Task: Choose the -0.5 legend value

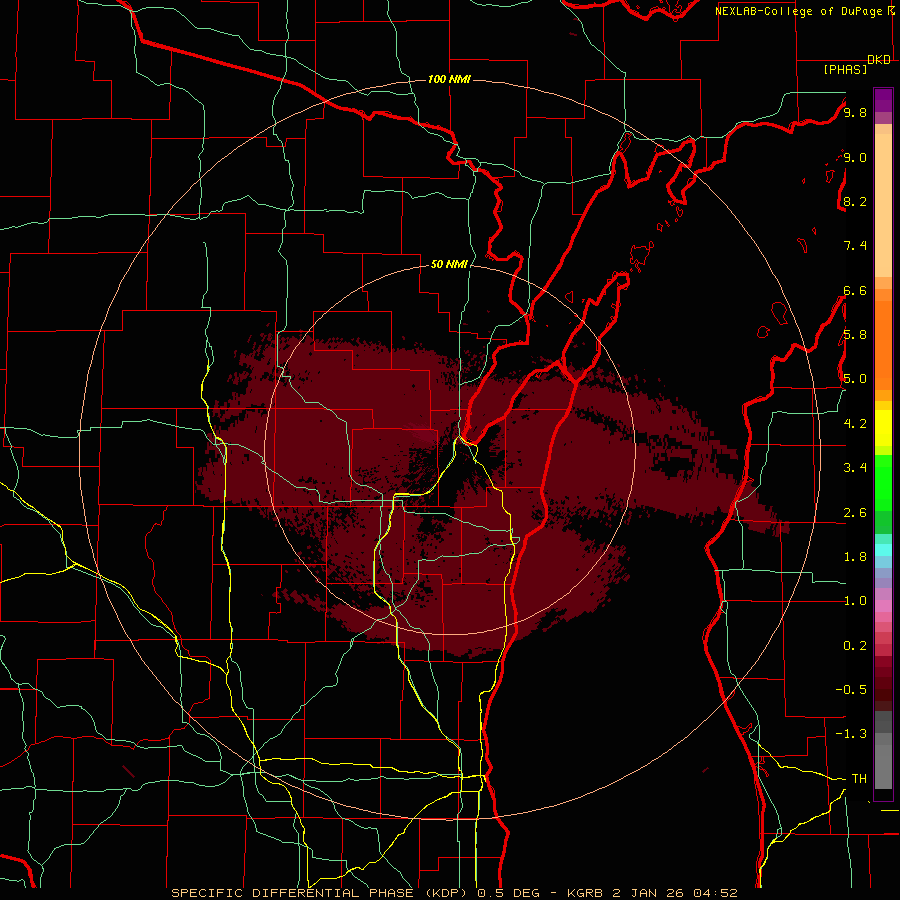Action: [851, 690]
